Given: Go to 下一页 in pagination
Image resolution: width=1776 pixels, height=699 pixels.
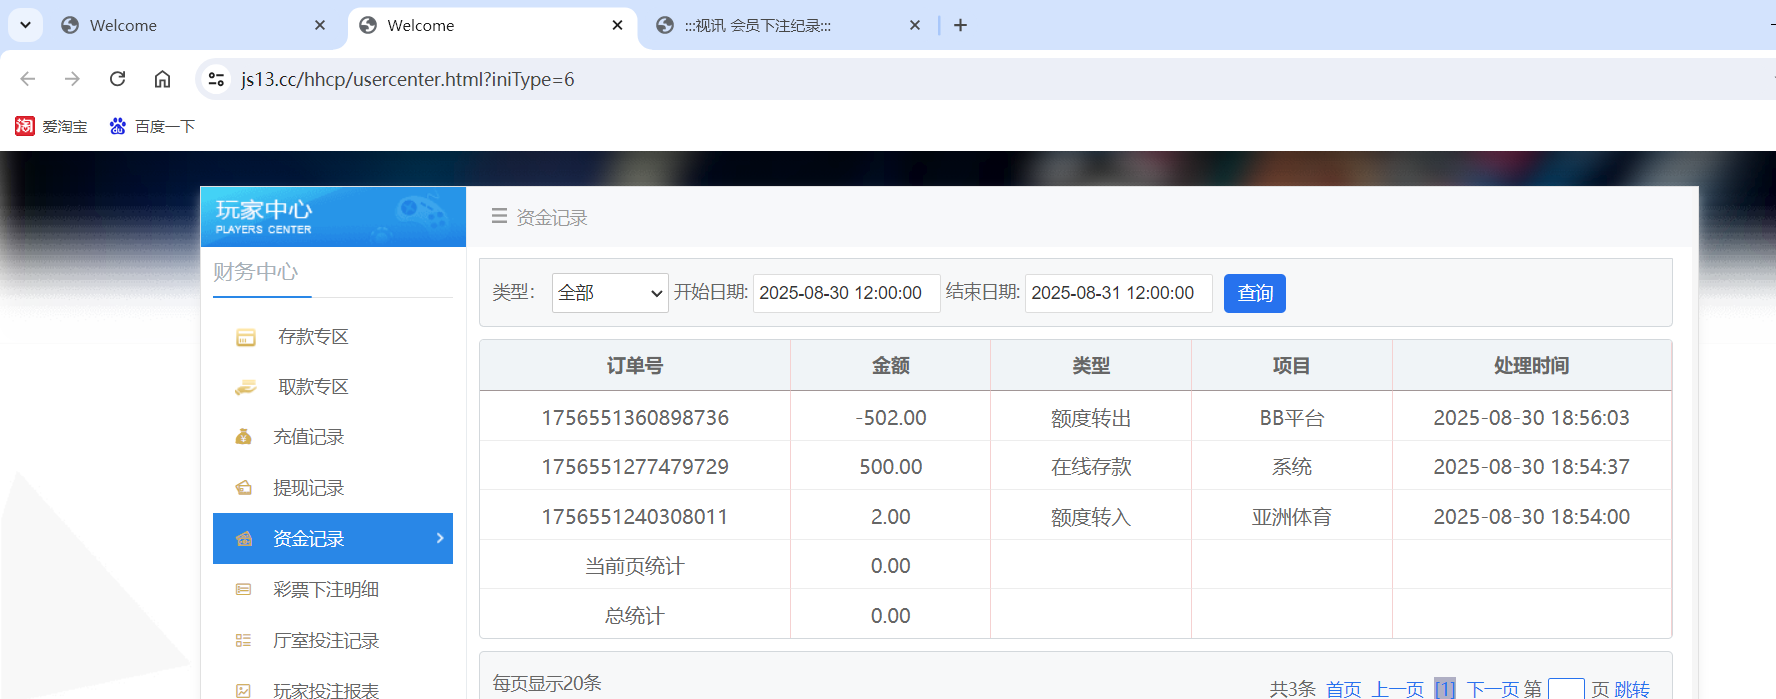Looking at the screenshot, I should click(x=1491, y=689).
